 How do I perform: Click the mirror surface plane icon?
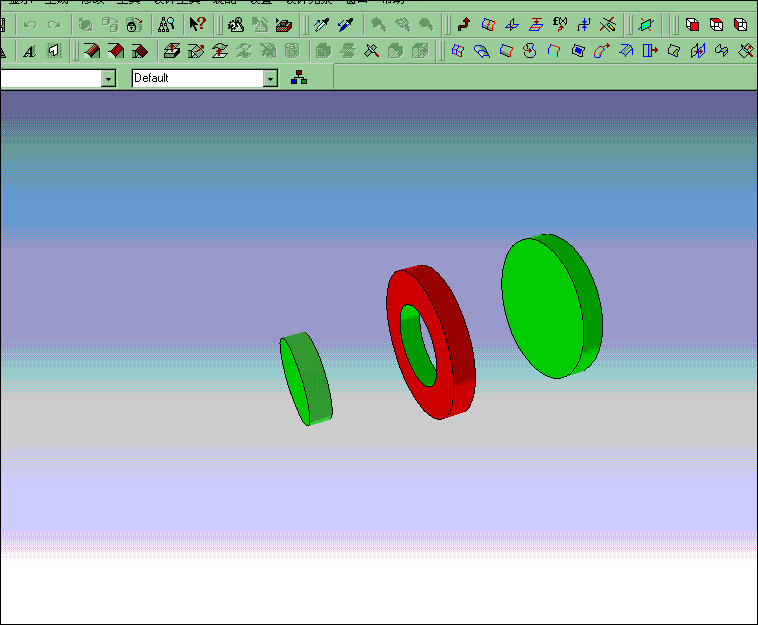(698, 50)
